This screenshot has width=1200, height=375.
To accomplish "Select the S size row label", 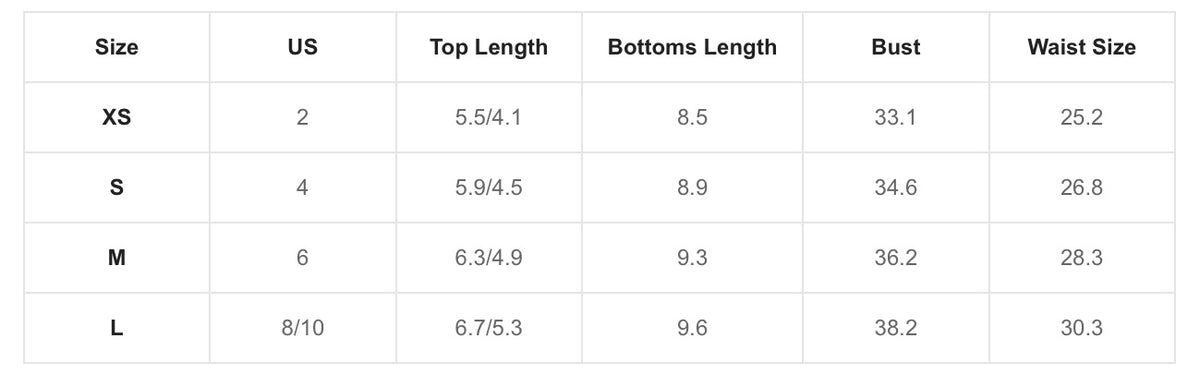I will pyautogui.click(x=117, y=188).
